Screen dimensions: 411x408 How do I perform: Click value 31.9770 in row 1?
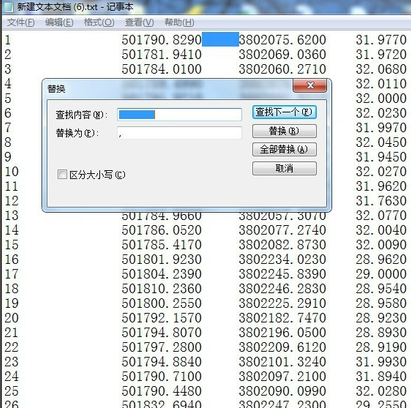pos(381,40)
